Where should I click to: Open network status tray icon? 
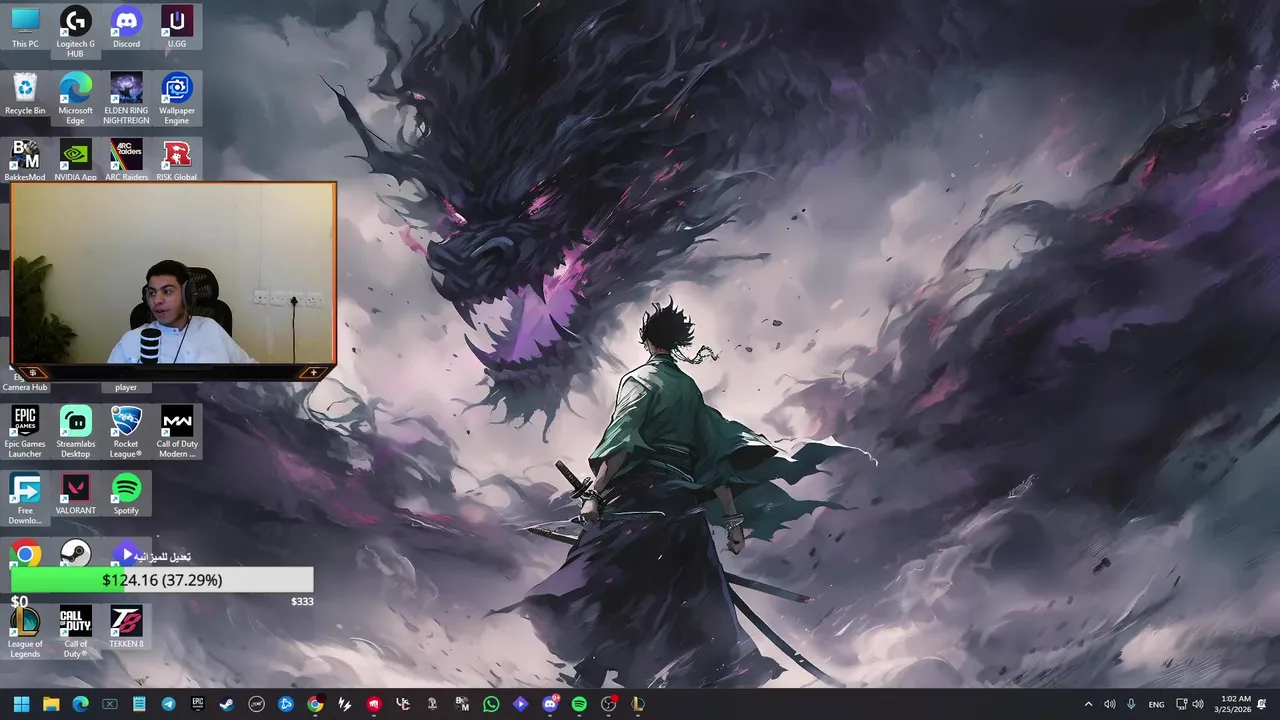pyautogui.click(x=1181, y=704)
